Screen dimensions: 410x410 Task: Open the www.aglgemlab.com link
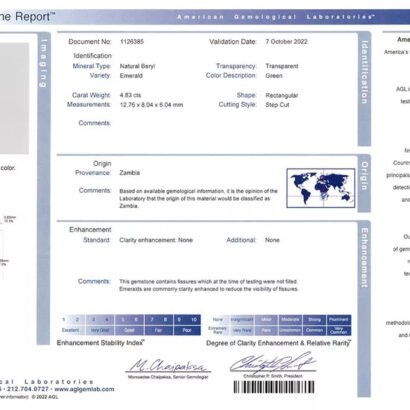coord(84,389)
